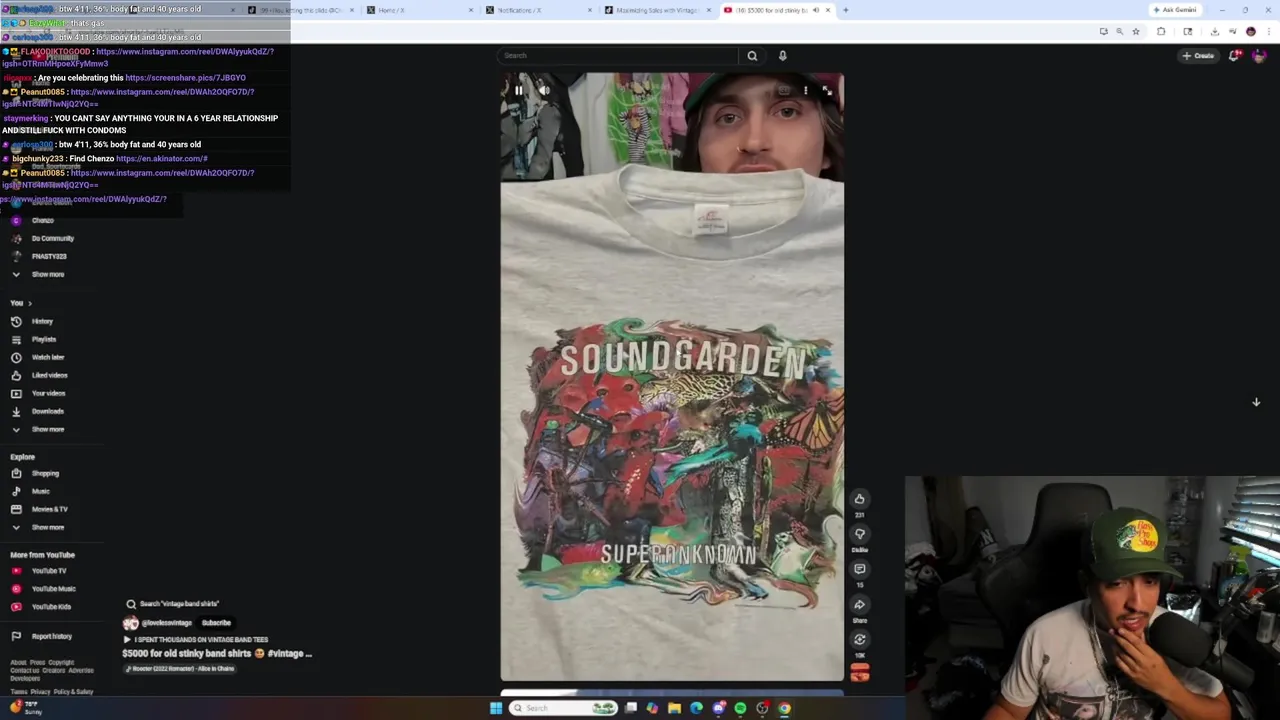
Task: Open Chrome three-dot menu
Action: (1268, 31)
